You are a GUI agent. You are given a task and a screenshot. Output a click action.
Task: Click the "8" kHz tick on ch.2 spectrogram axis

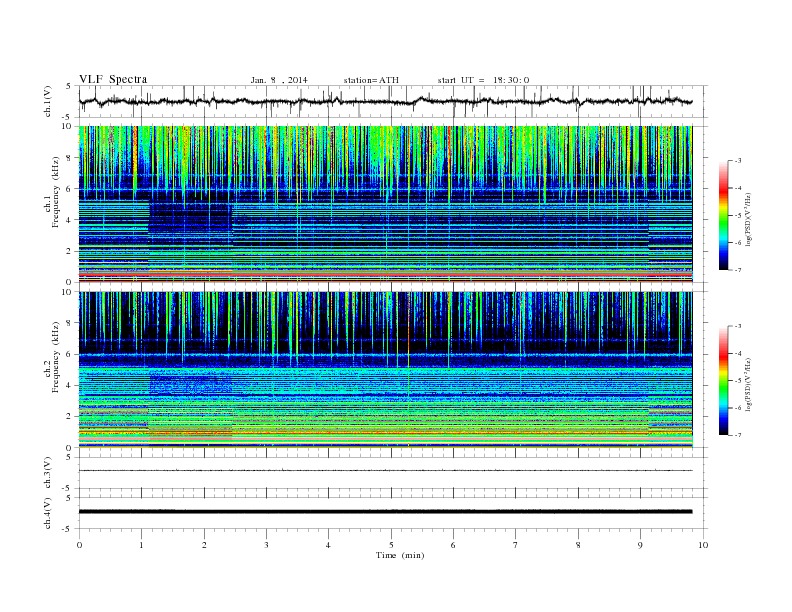[70, 323]
